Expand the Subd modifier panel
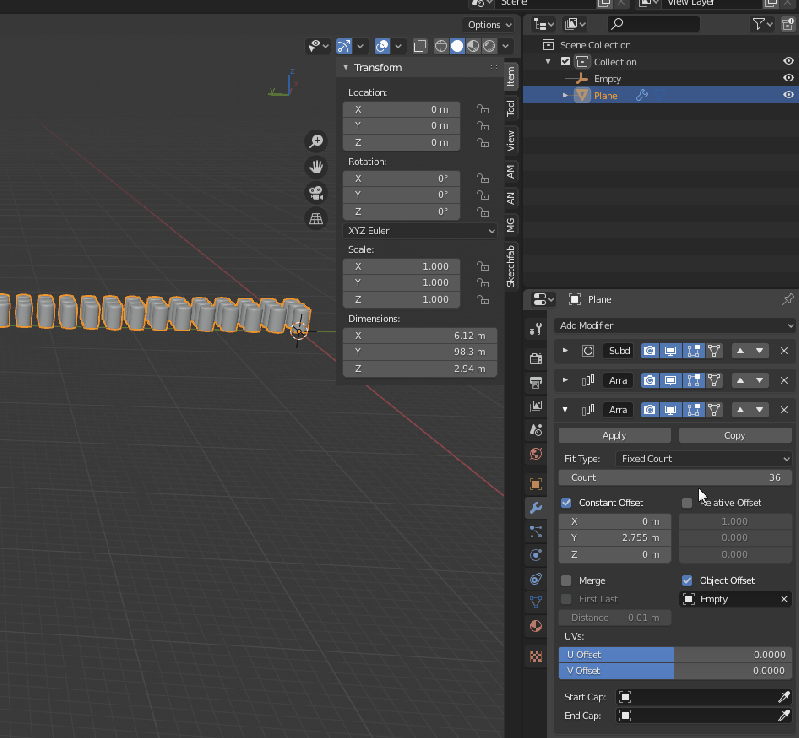 (x=565, y=350)
